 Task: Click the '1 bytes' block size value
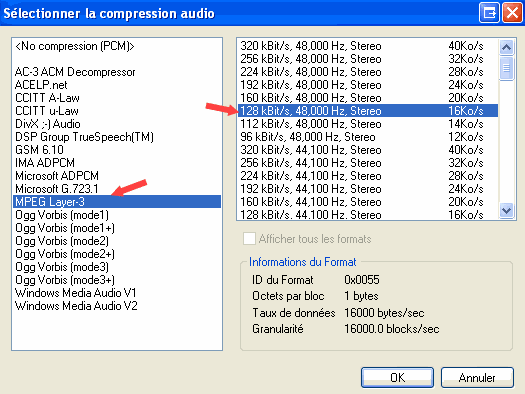point(361,296)
